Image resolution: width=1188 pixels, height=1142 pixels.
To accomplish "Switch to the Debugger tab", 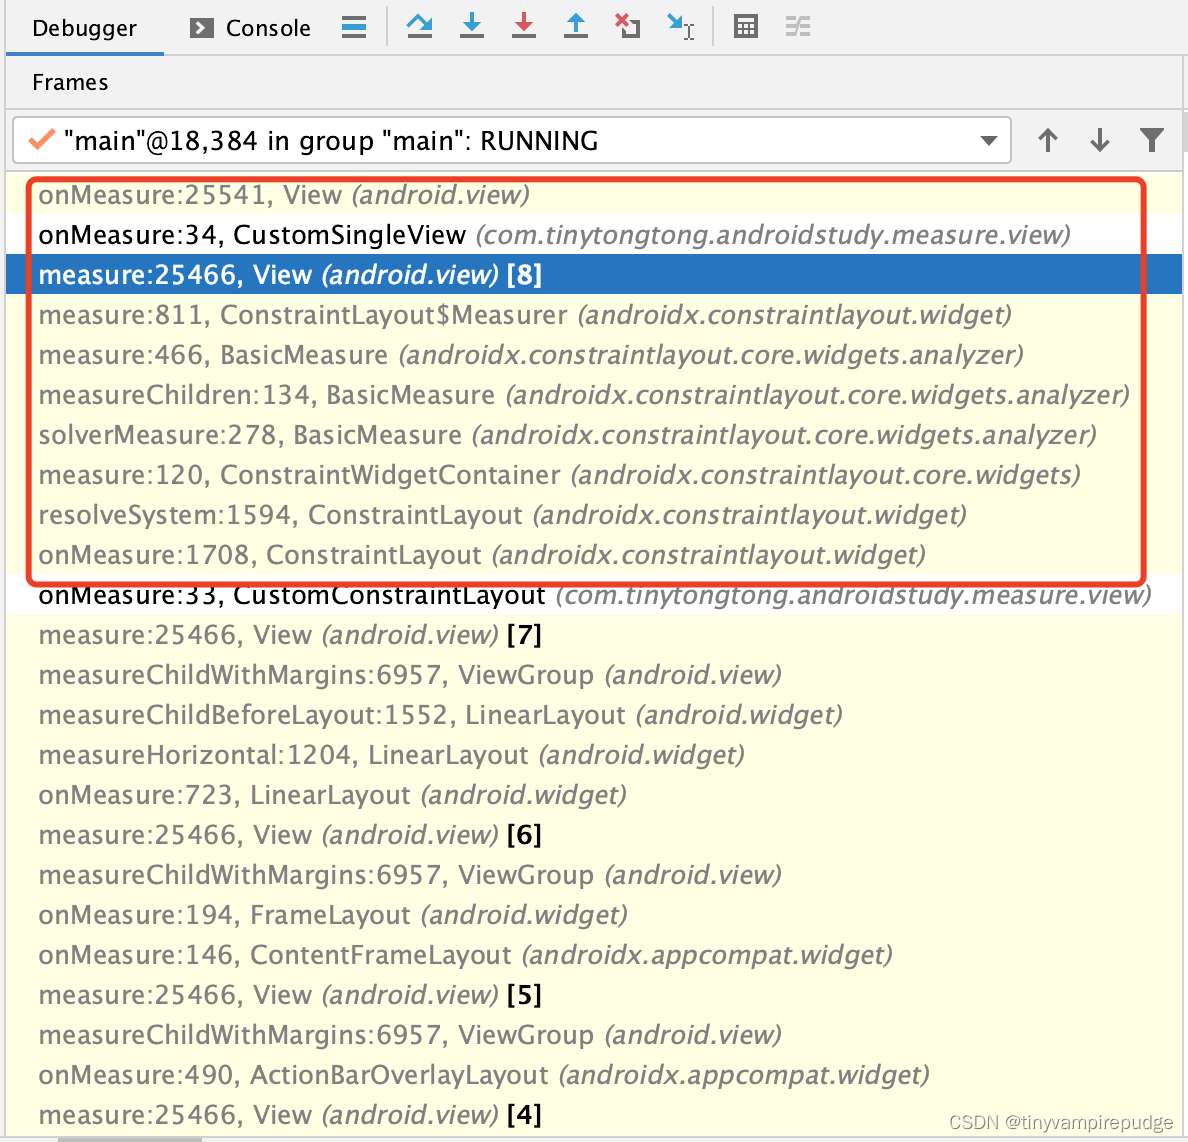I will (84, 28).
